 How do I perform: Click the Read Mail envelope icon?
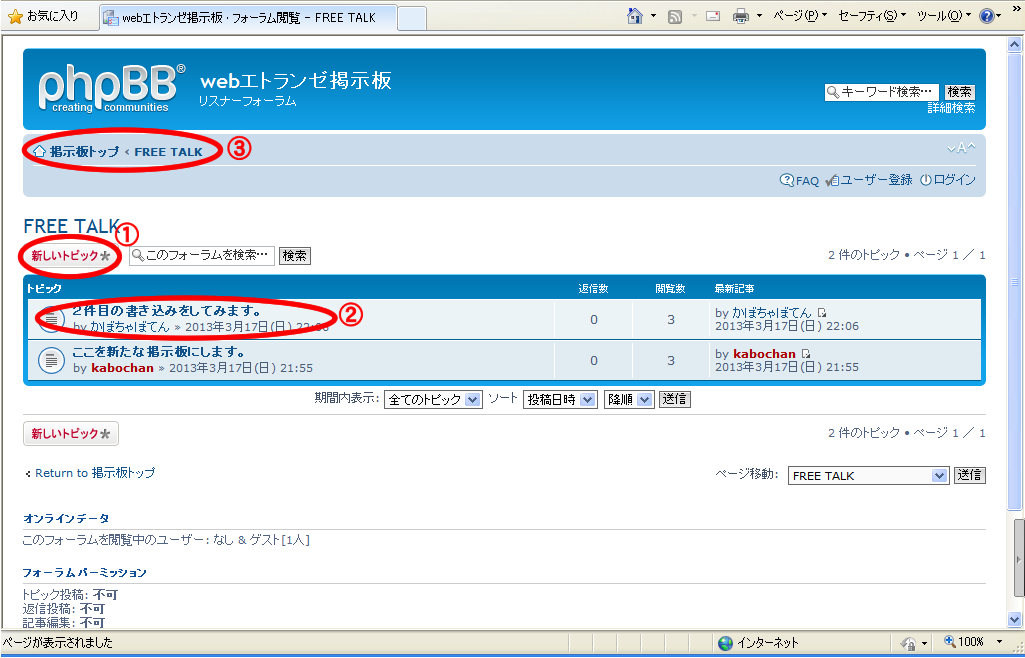(x=713, y=16)
